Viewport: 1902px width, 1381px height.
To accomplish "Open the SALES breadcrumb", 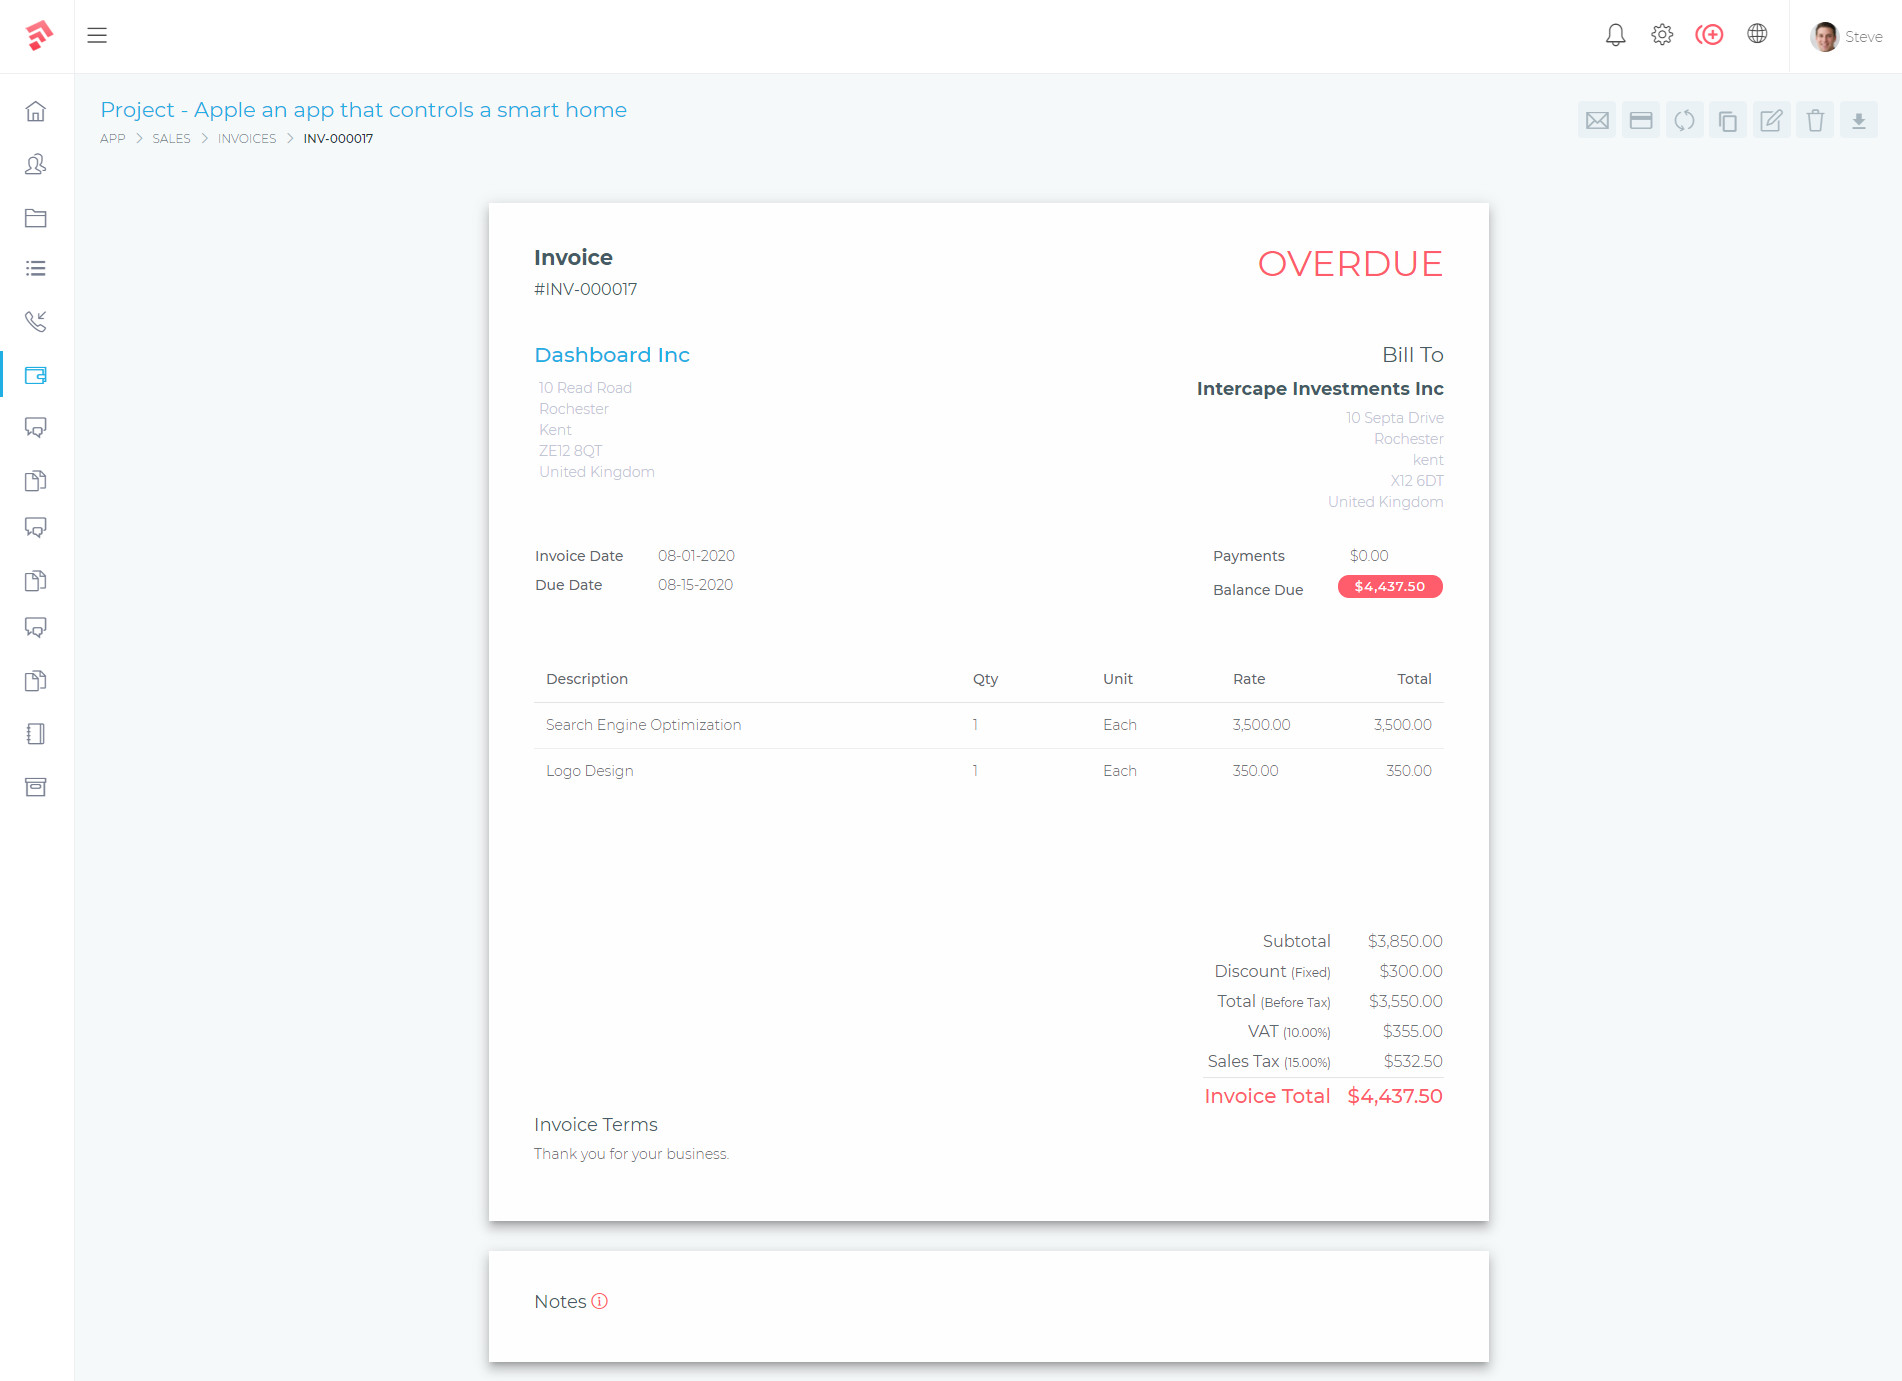I will pos(171,138).
